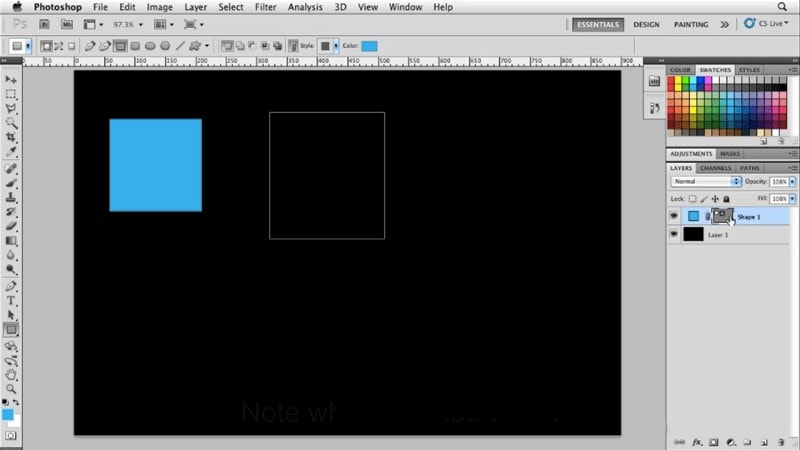800x450 pixels.
Task: Open the blend mode Normal dropdown
Action: click(x=706, y=182)
